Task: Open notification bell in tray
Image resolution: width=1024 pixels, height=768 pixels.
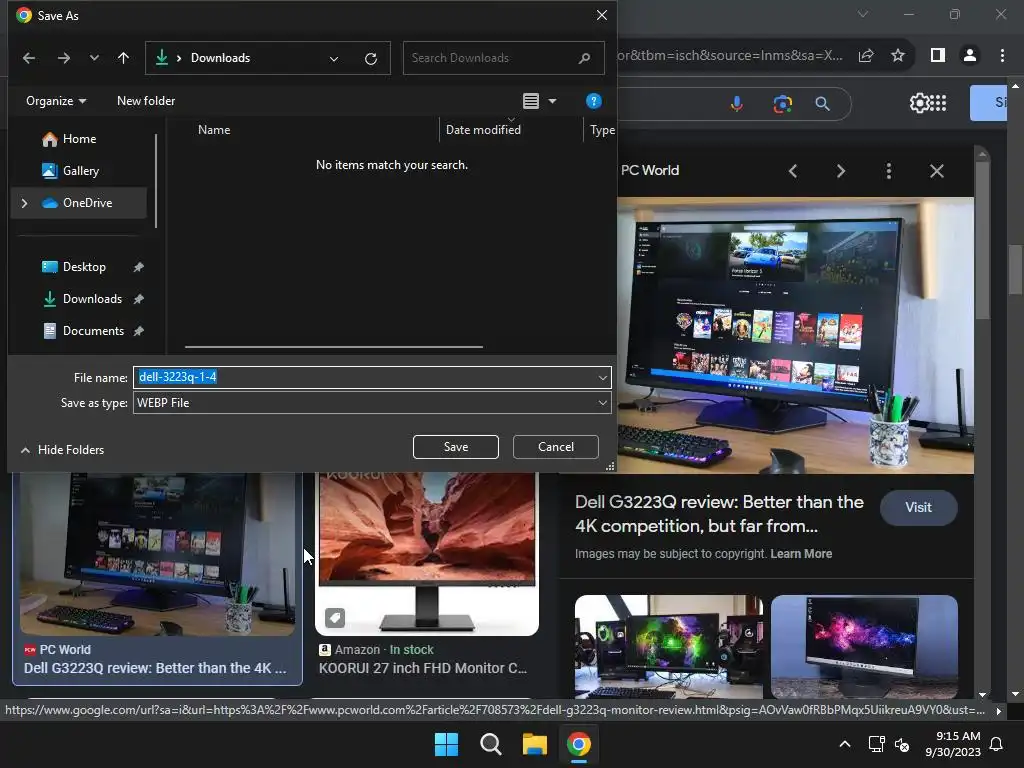Action: tap(996, 744)
